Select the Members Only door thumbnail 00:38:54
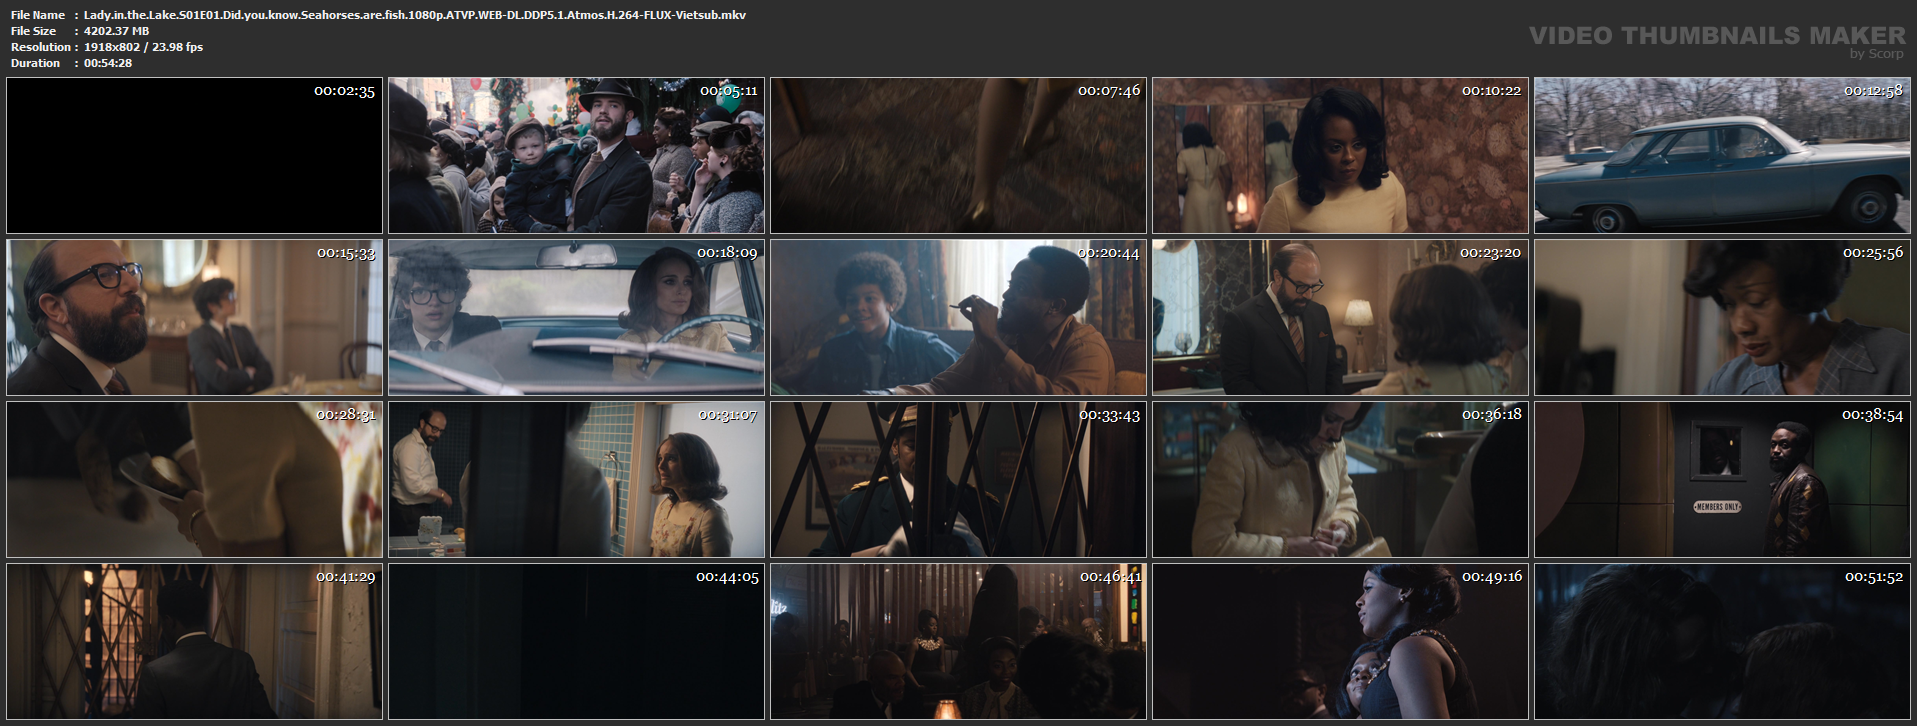This screenshot has width=1917, height=726. 1722,480
